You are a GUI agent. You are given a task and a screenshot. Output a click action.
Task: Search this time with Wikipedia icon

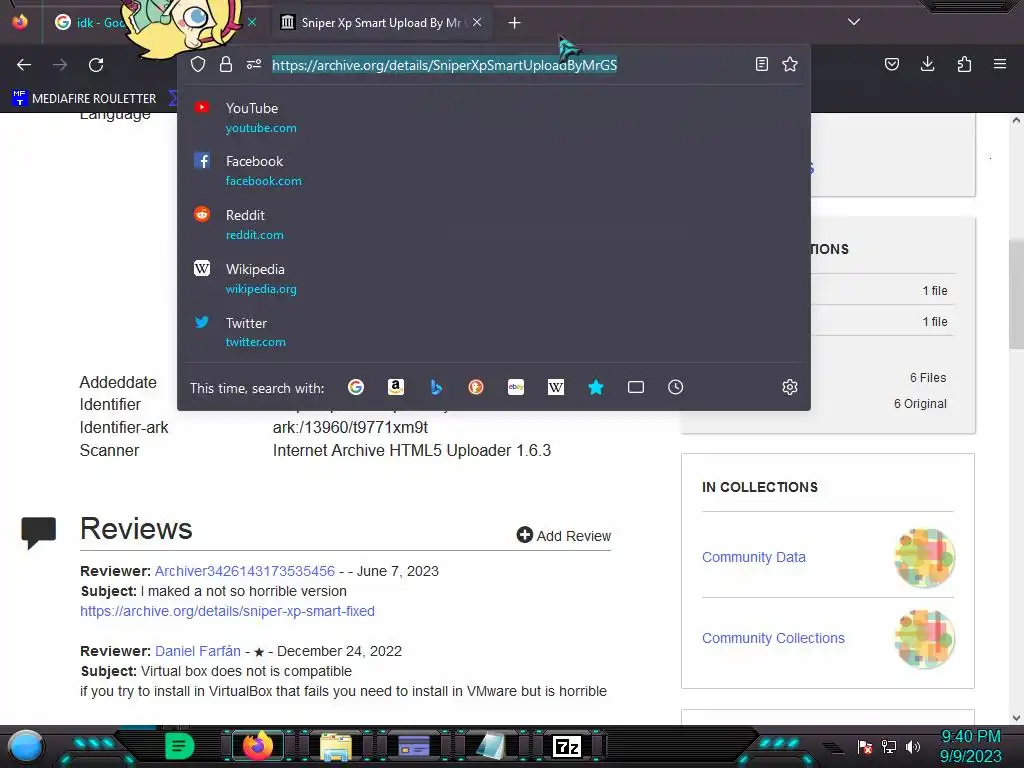[x=556, y=387]
